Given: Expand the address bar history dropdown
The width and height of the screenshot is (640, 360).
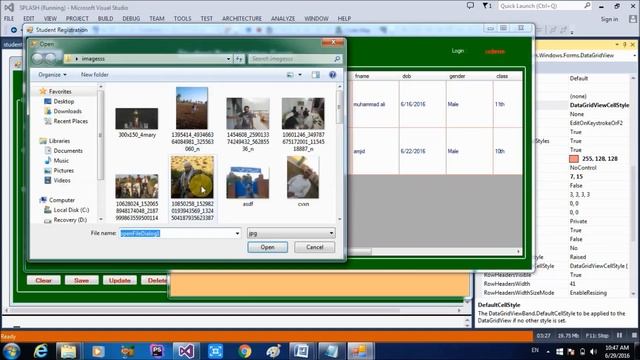Looking at the screenshot, I should click(x=229, y=59).
